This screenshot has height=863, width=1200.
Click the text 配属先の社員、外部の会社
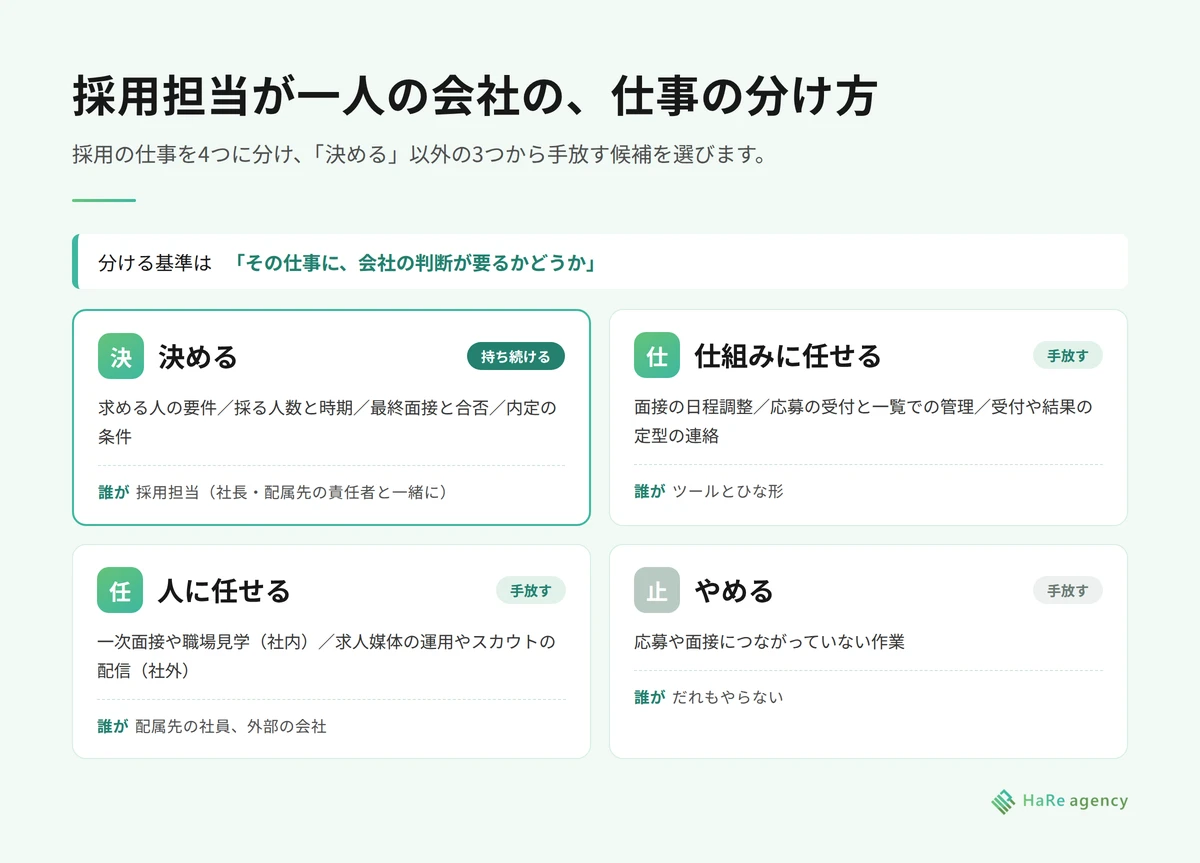click(231, 726)
